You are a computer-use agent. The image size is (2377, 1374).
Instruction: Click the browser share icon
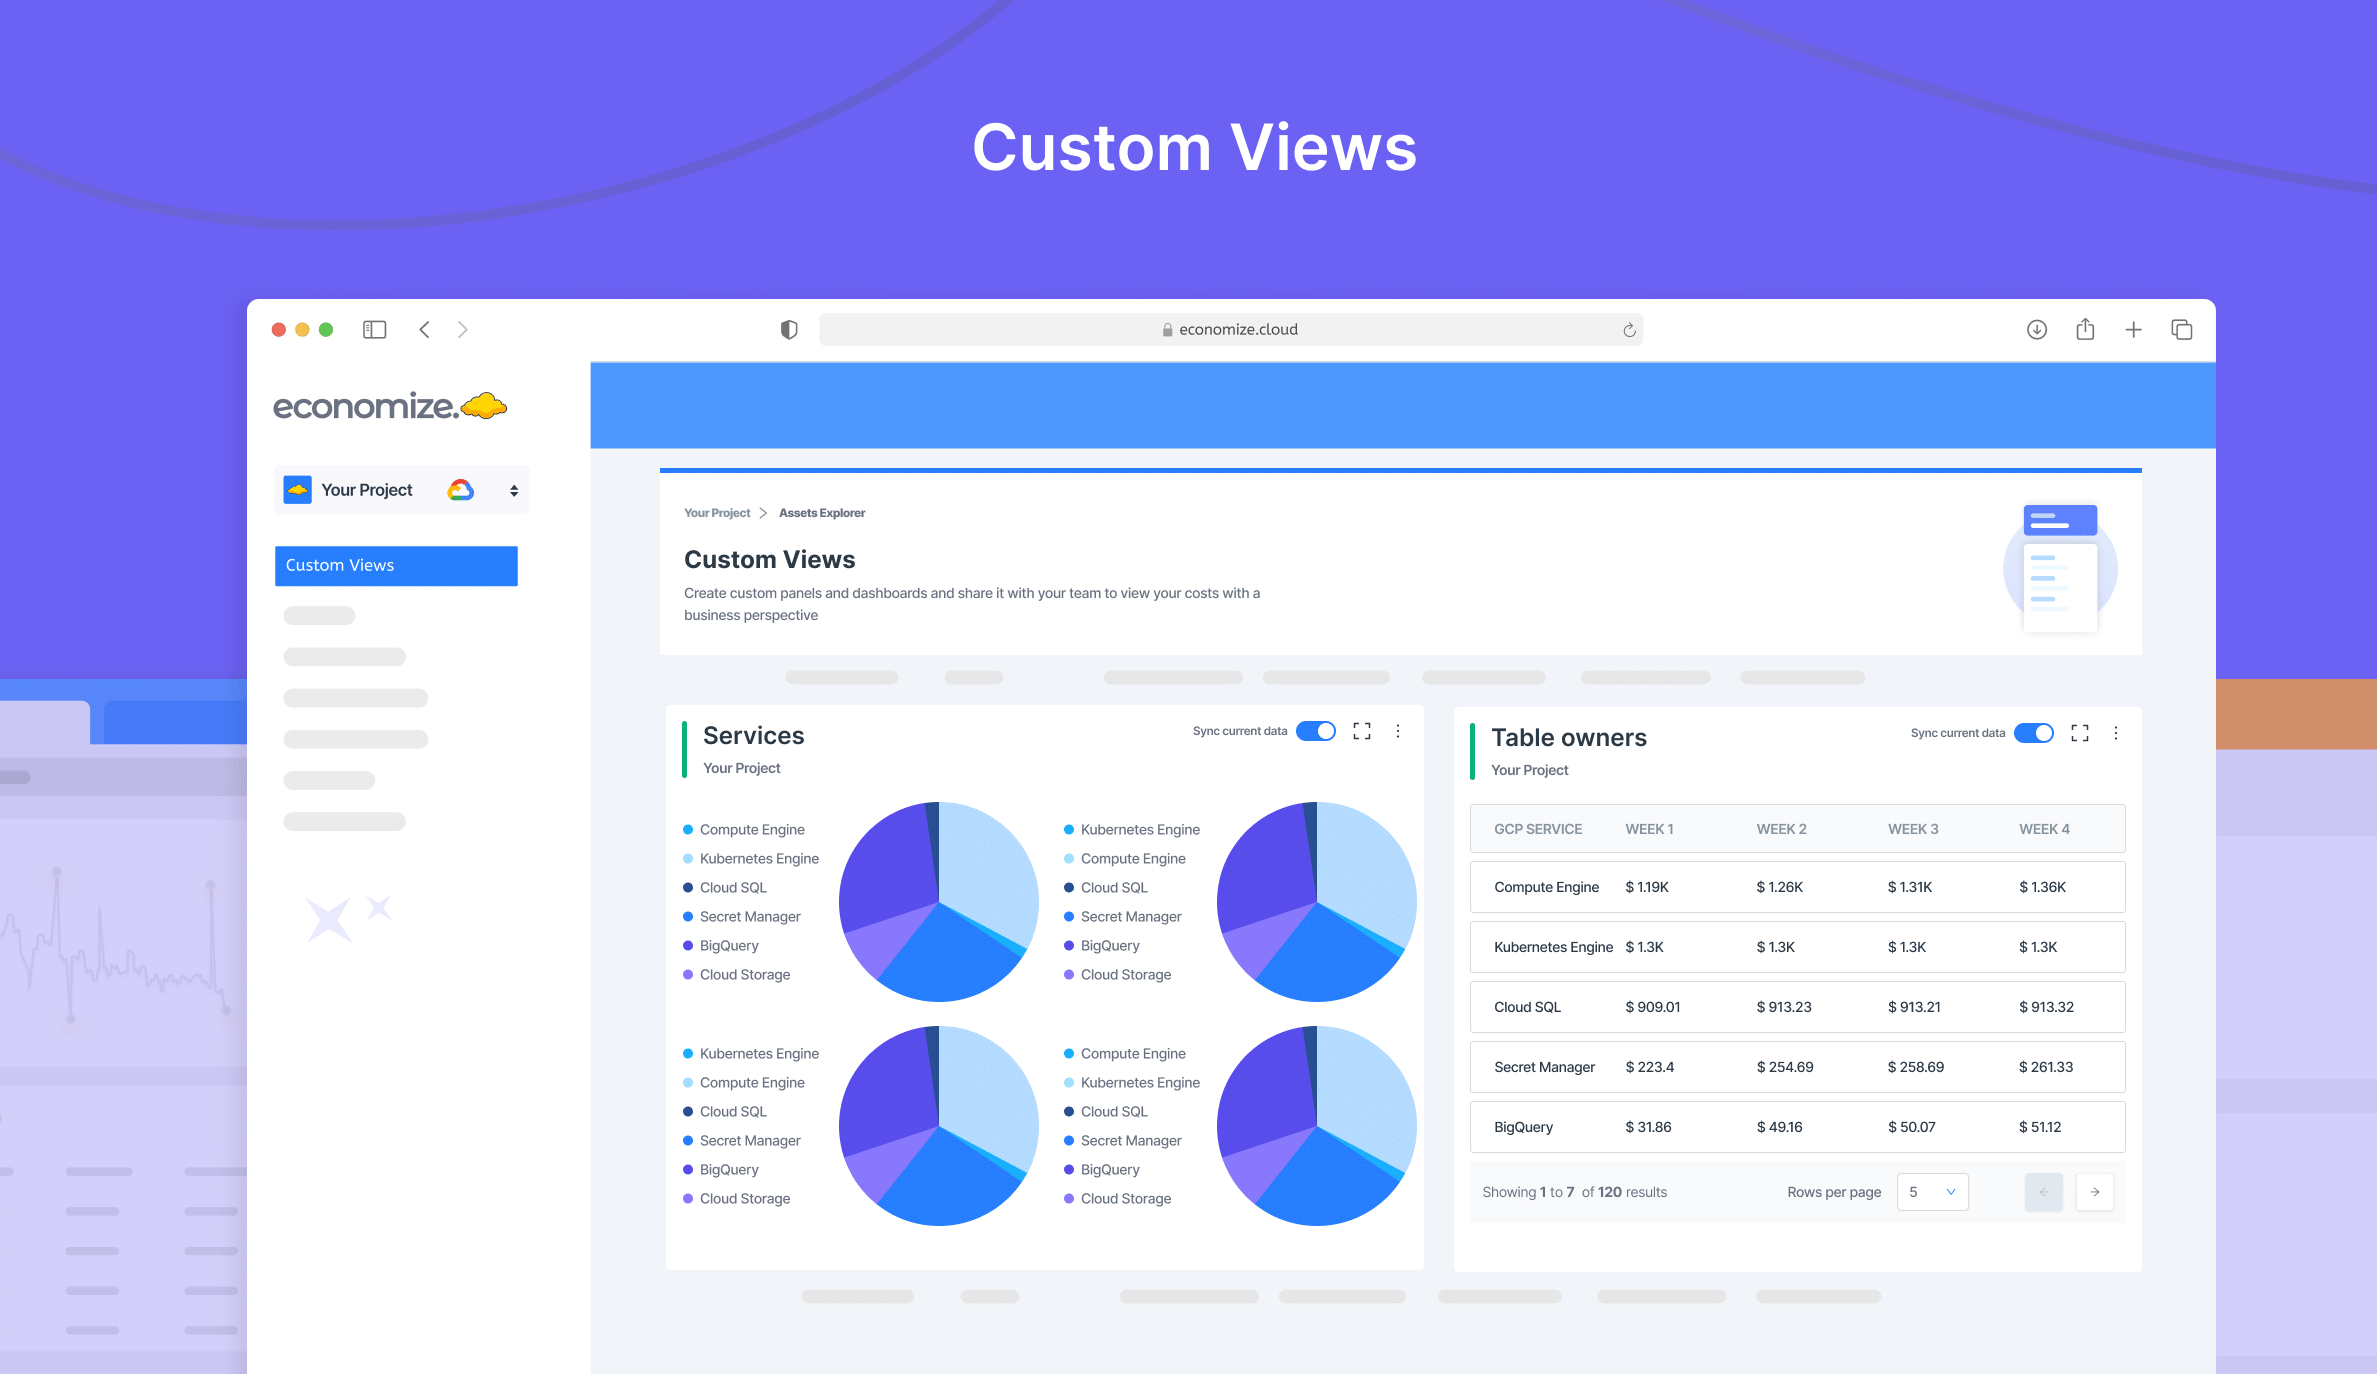[x=2085, y=330]
